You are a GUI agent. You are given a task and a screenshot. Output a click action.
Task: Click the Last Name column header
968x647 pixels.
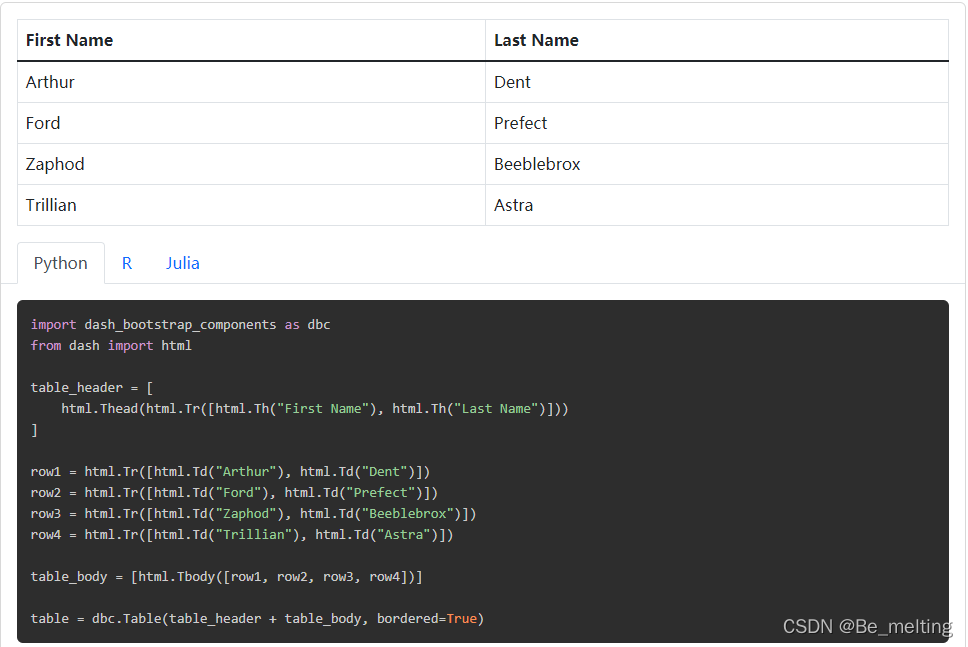pyautogui.click(x=717, y=40)
